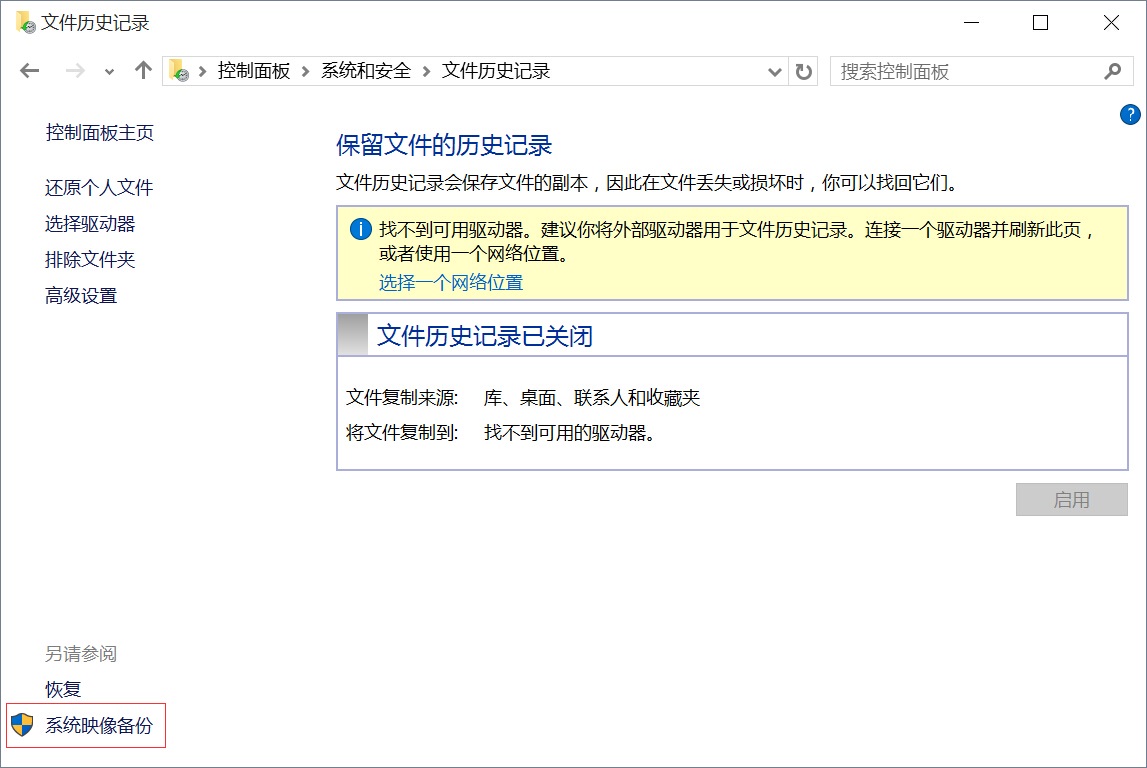The image size is (1147, 768).
Task: Click the shield icon beside 系统映像备份
Action: tap(20, 726)
